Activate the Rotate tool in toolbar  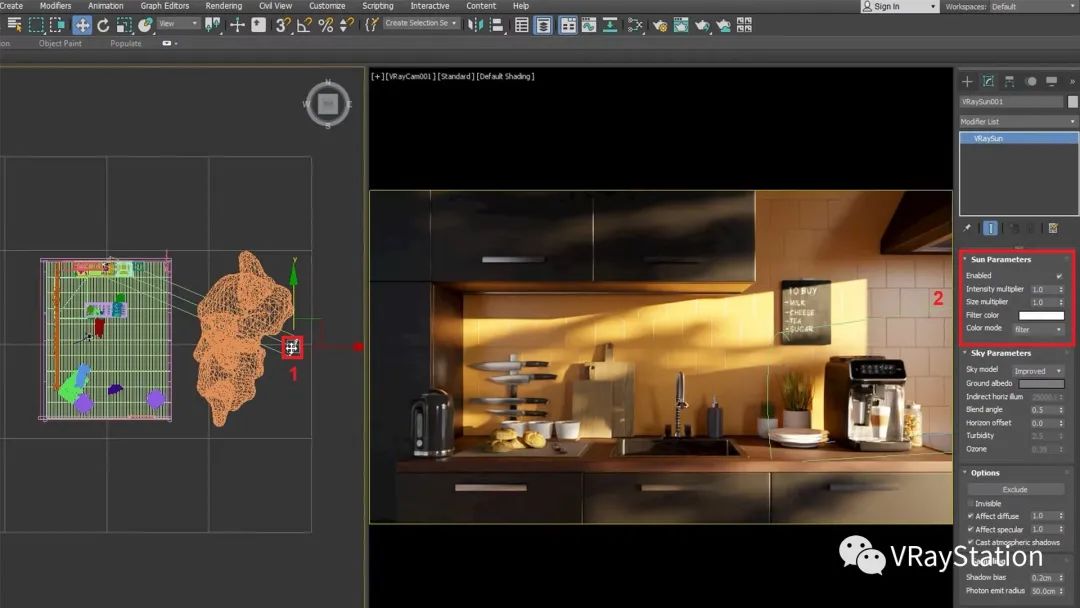point(103,25)
